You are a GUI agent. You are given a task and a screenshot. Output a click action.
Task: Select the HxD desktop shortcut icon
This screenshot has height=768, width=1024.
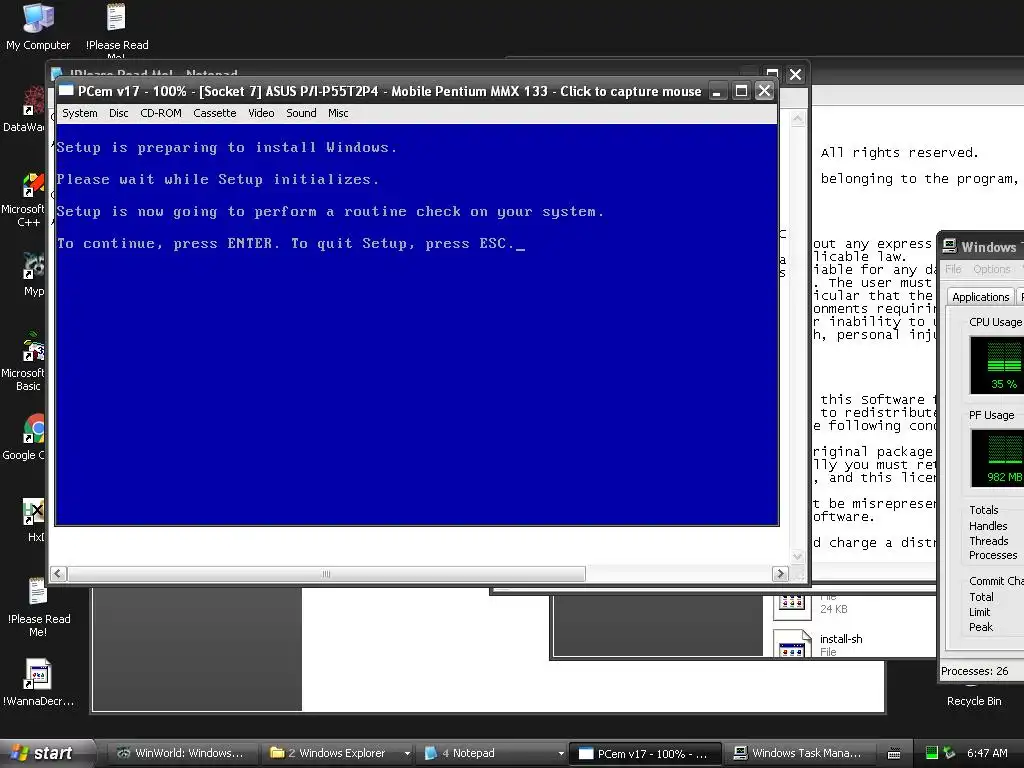34,520
